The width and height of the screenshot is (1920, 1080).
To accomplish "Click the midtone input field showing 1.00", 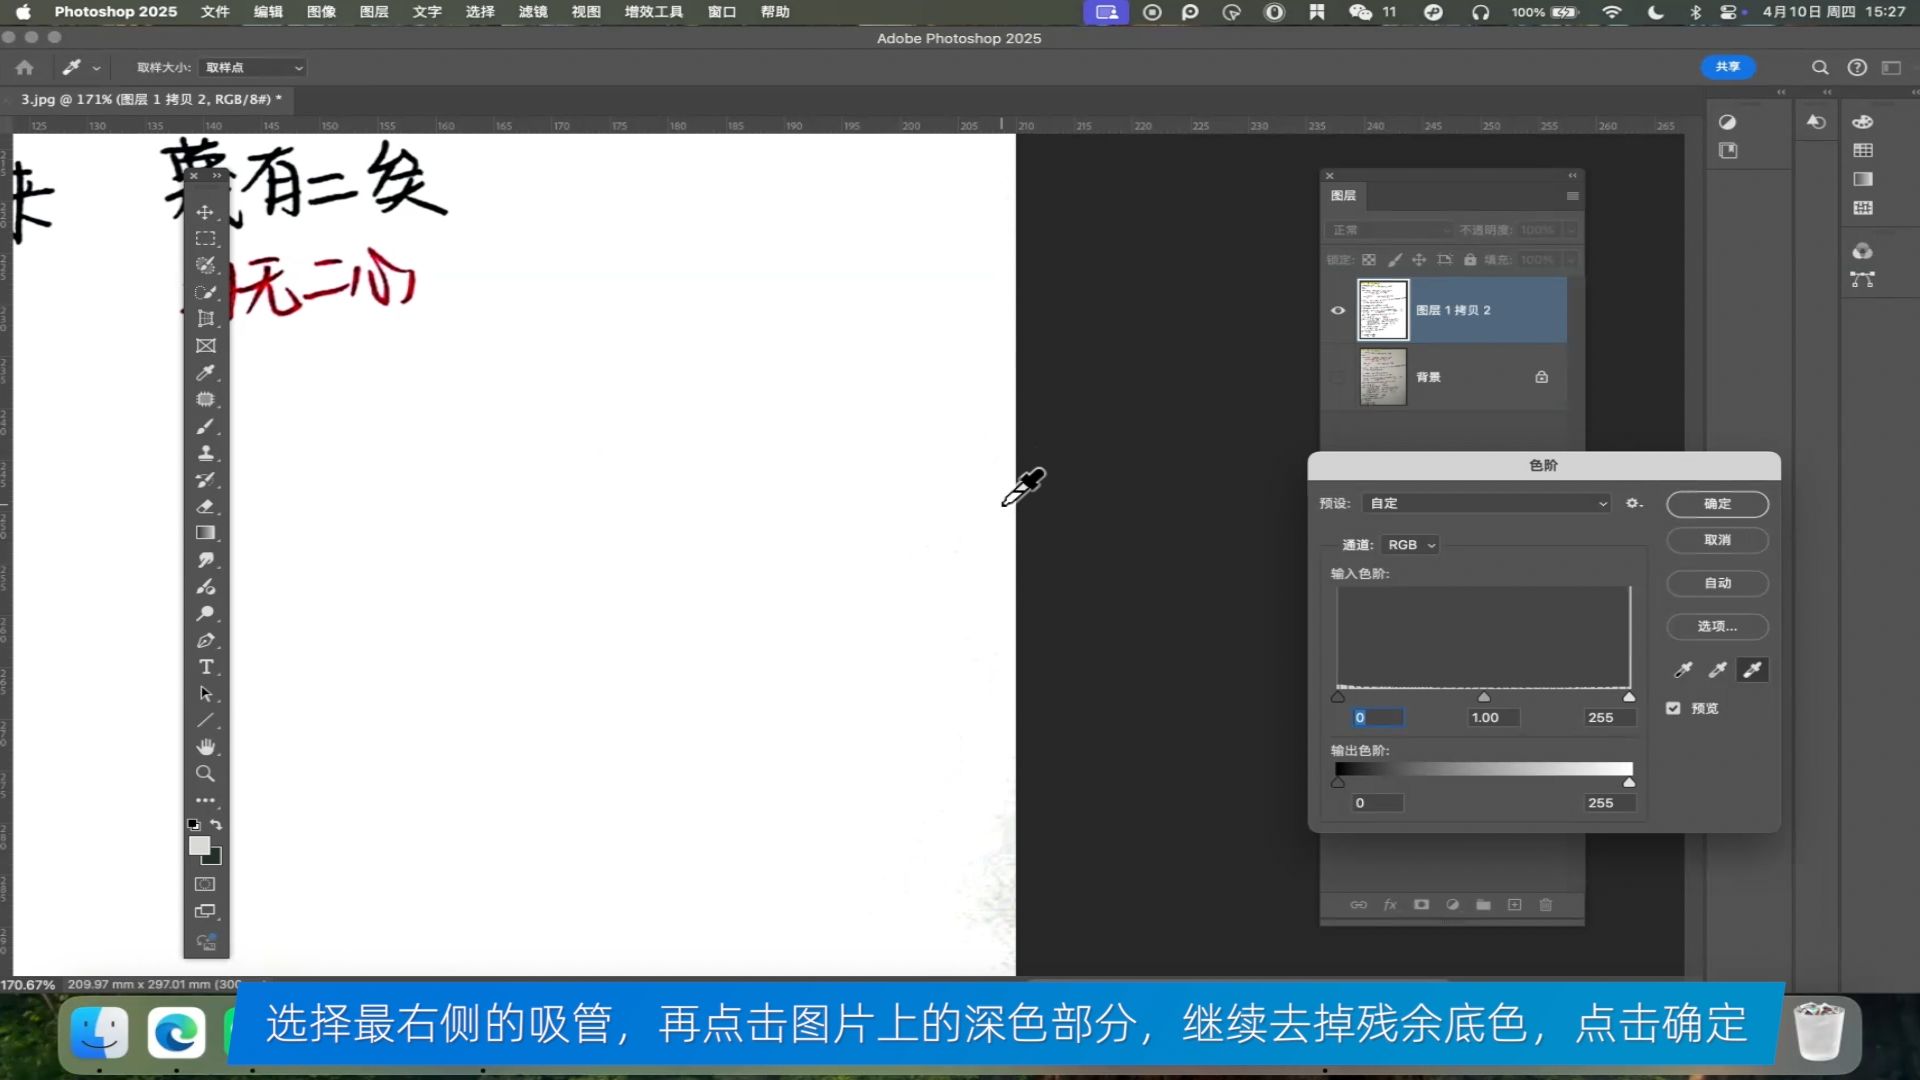I will pyautogui.click(x=1493, y=718).
